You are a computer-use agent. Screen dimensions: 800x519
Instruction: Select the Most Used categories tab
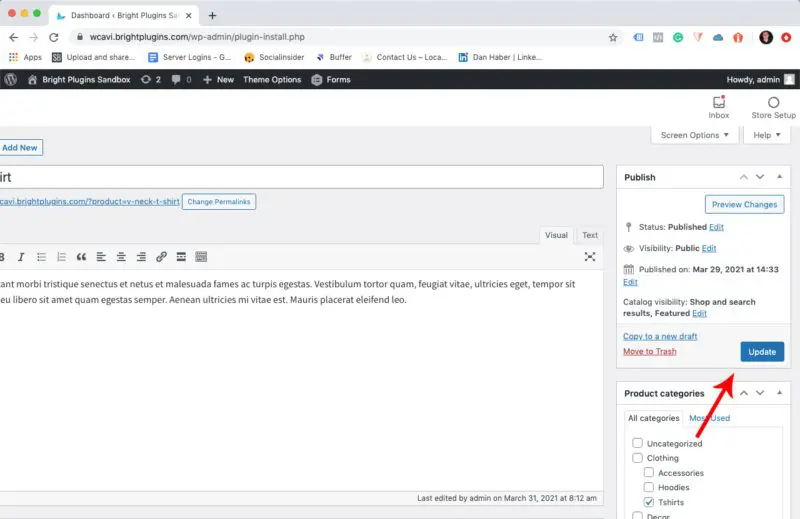[709, 418]
